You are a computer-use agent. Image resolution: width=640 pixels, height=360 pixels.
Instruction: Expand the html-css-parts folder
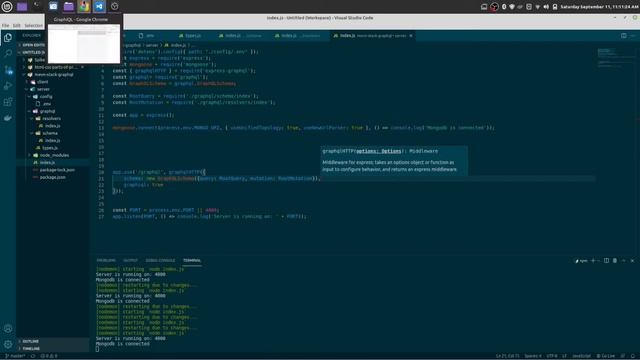[x=53, y=67]
